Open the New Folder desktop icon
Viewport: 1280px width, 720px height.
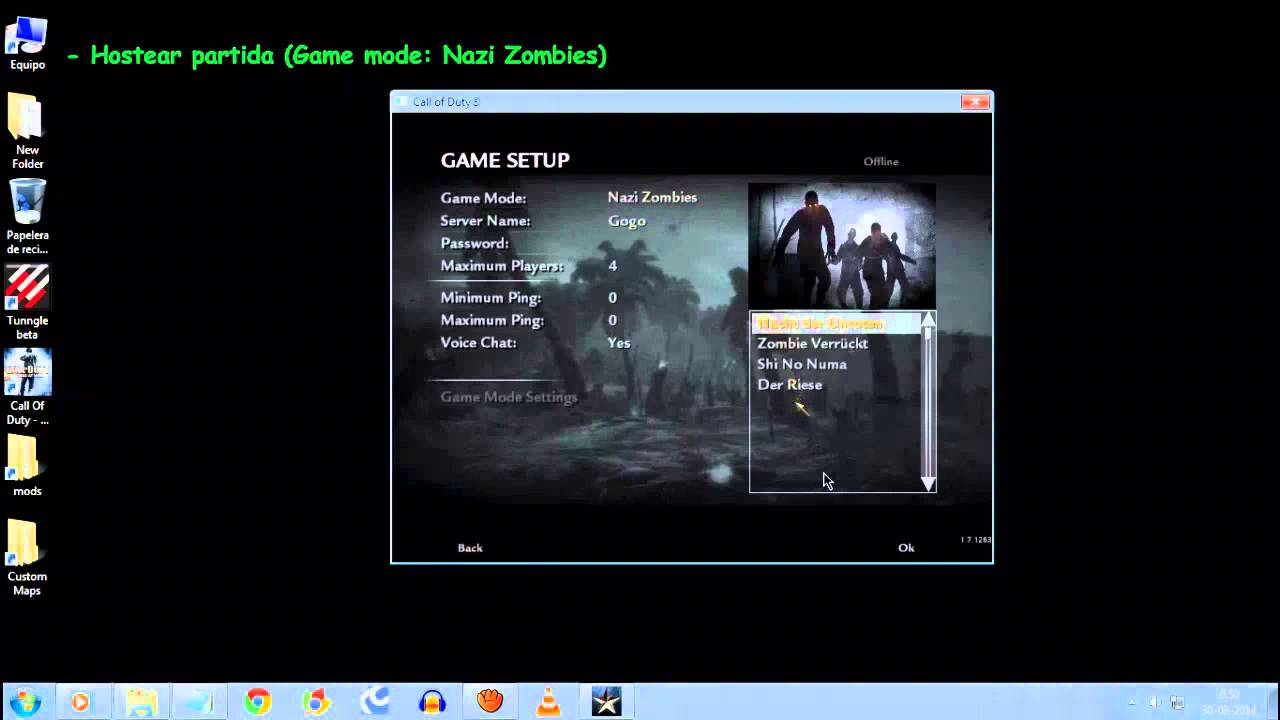coord(27,131)
